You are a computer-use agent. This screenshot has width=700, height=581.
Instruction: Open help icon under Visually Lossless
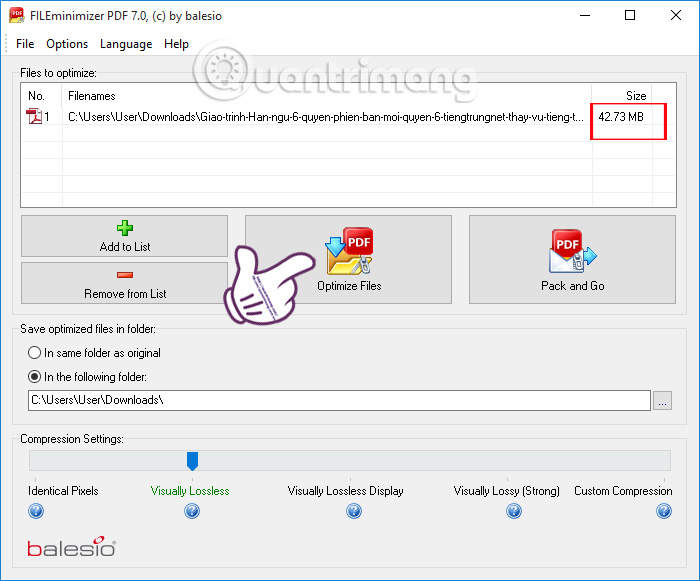pyautogui.click(x=192, y=510)
